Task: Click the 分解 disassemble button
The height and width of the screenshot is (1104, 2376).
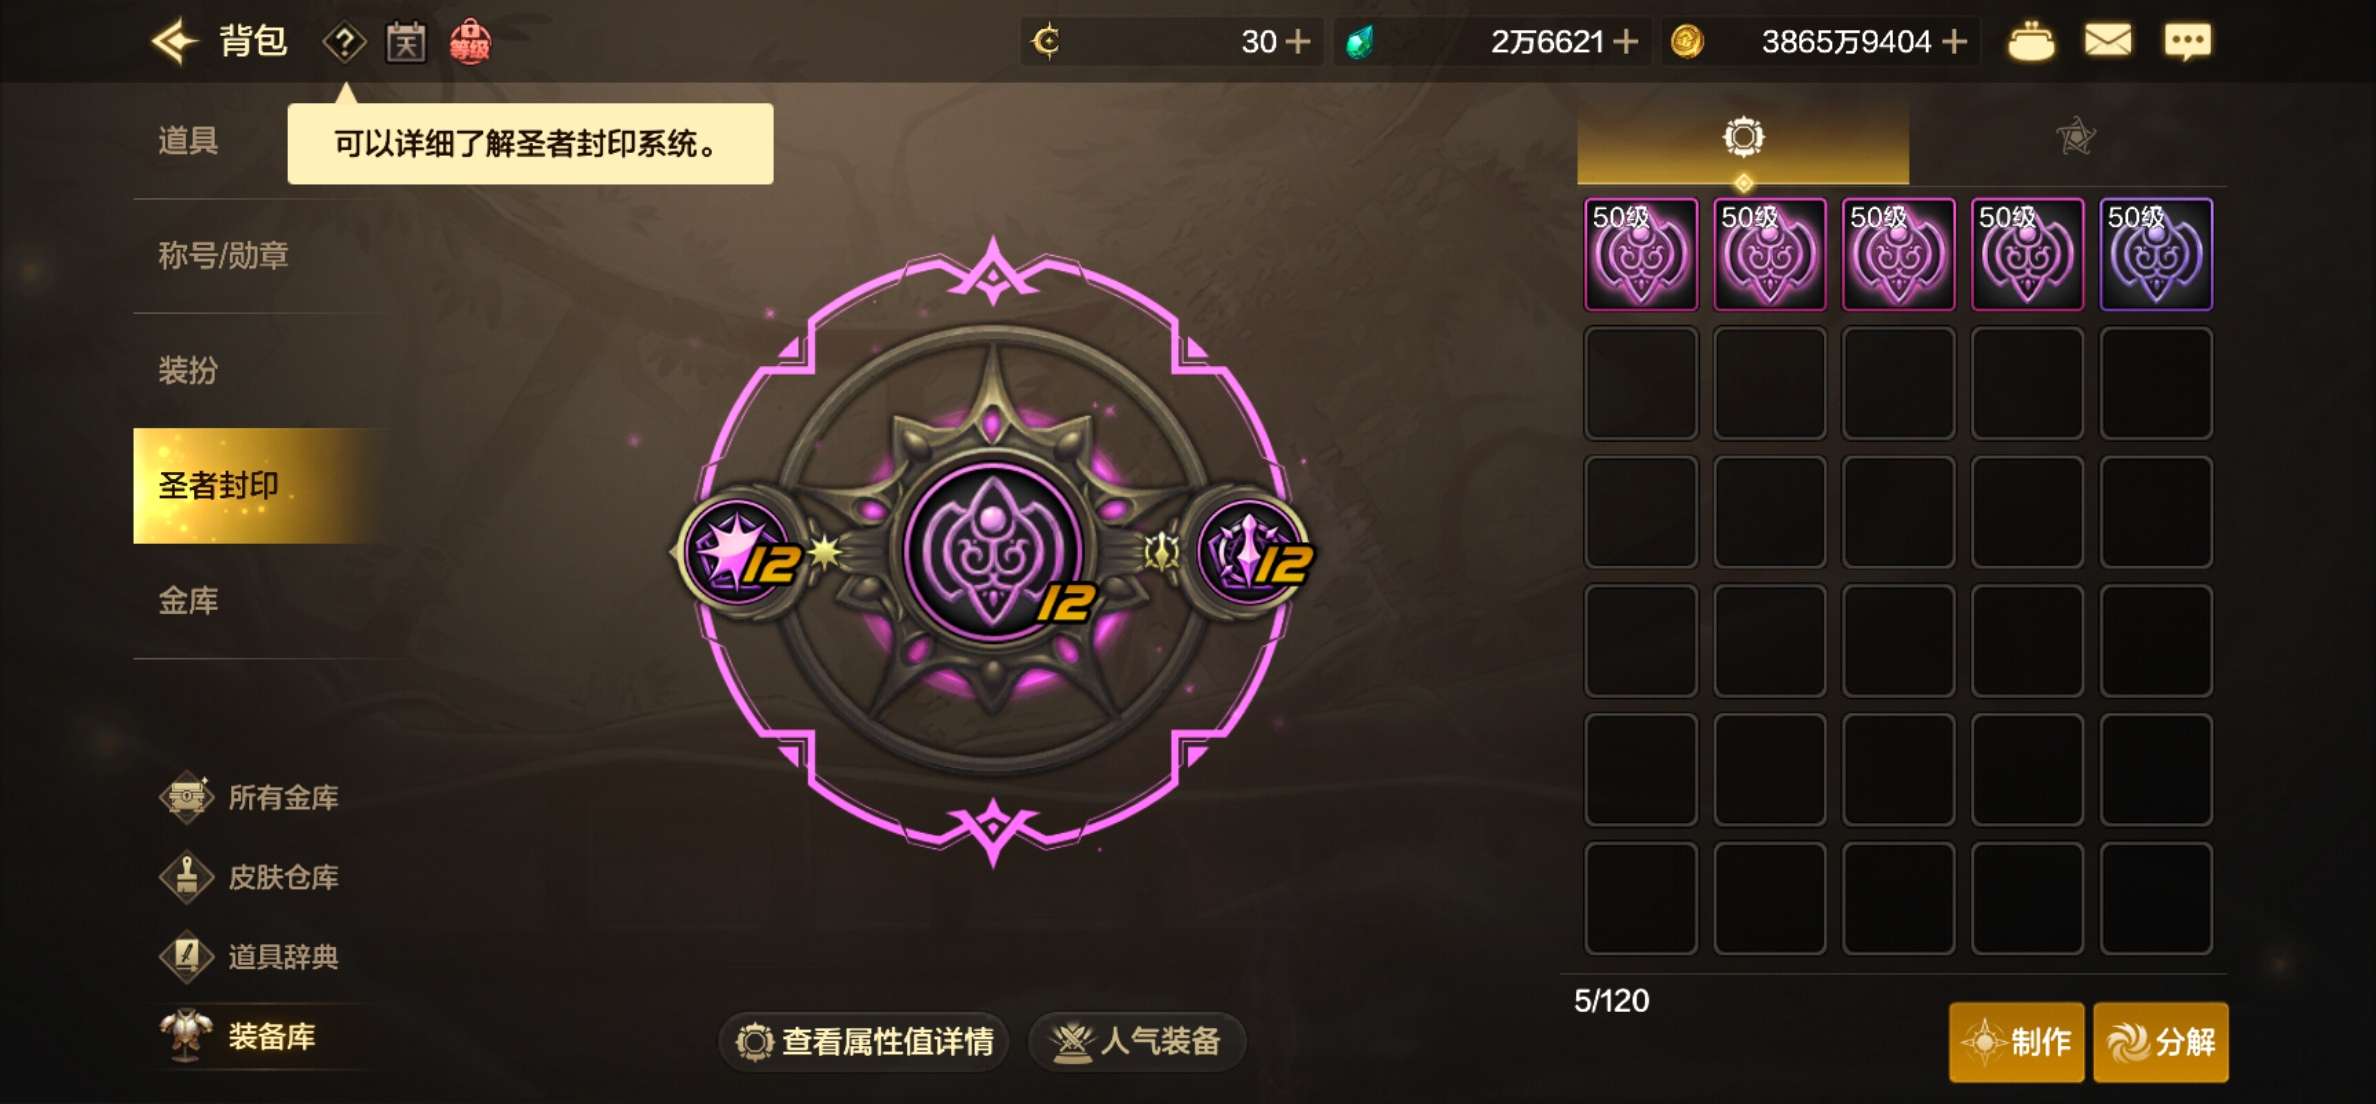Action: tap(2161, 1042)
